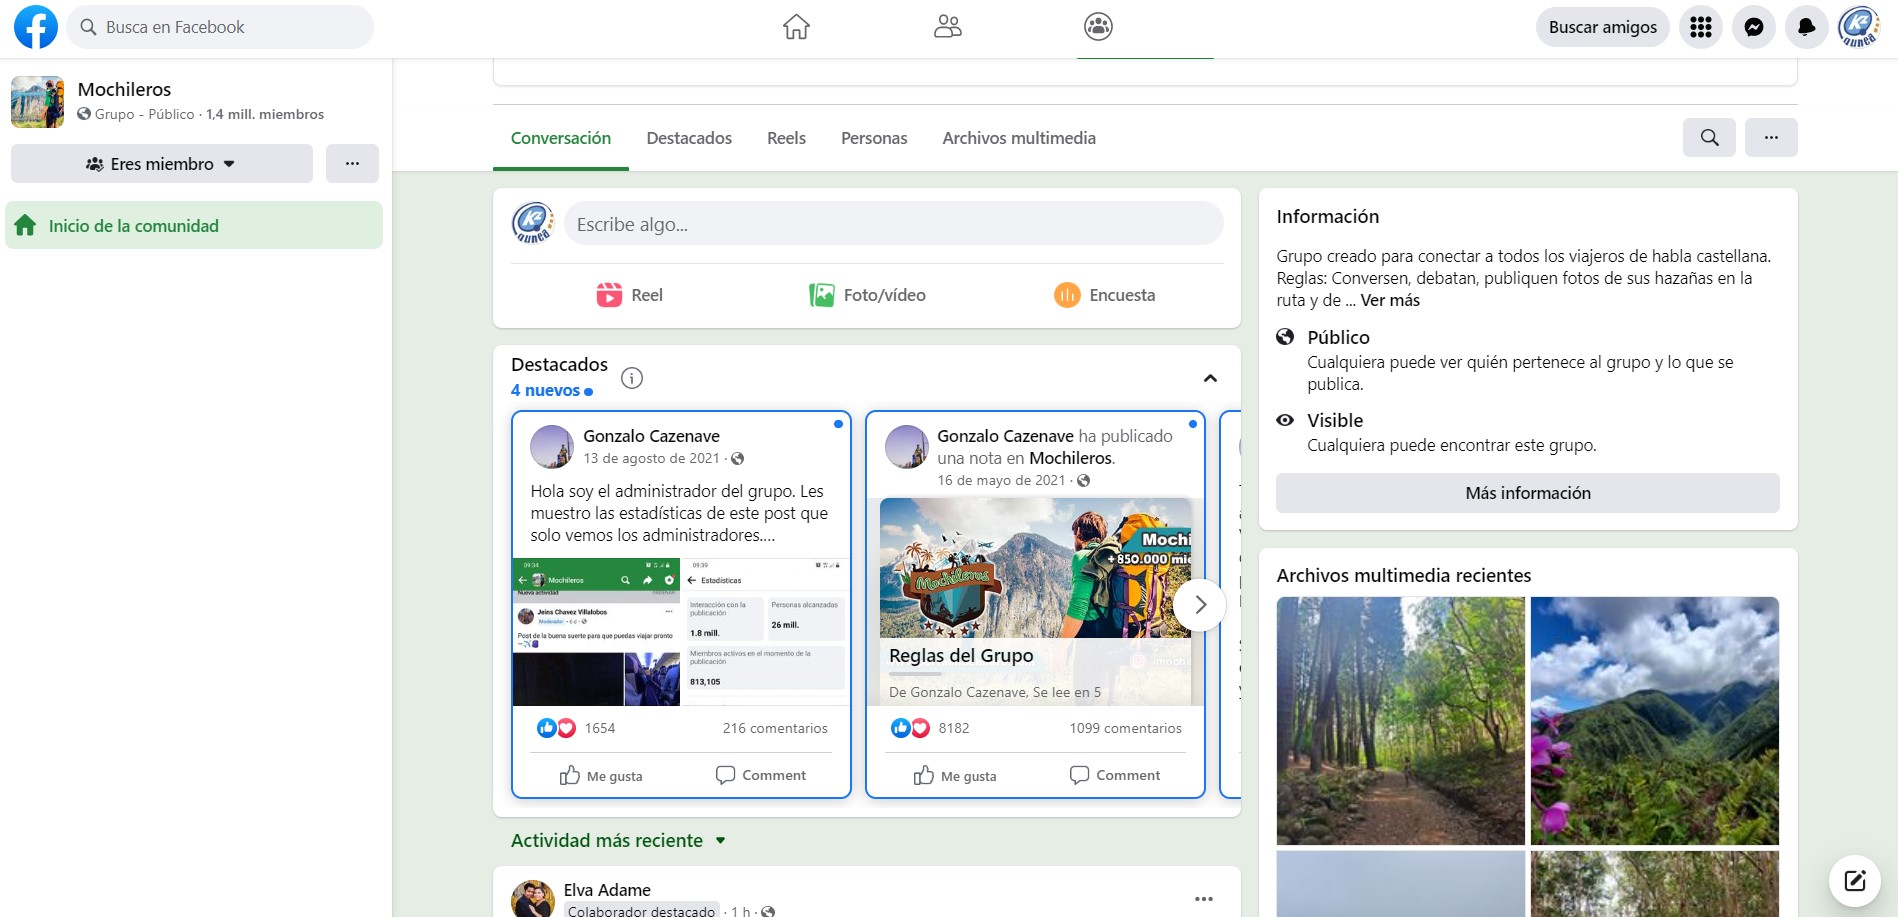Open the Eres miembro dropdown

pos(162,163)
